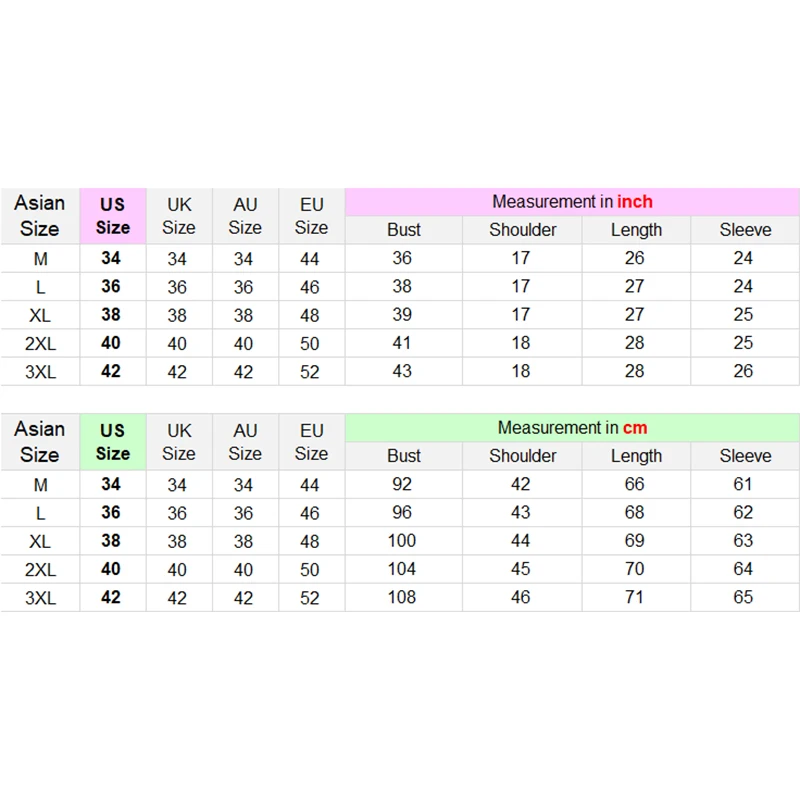Click the green US Size header cell
This screenshot has height=800, width=800.
113,442
